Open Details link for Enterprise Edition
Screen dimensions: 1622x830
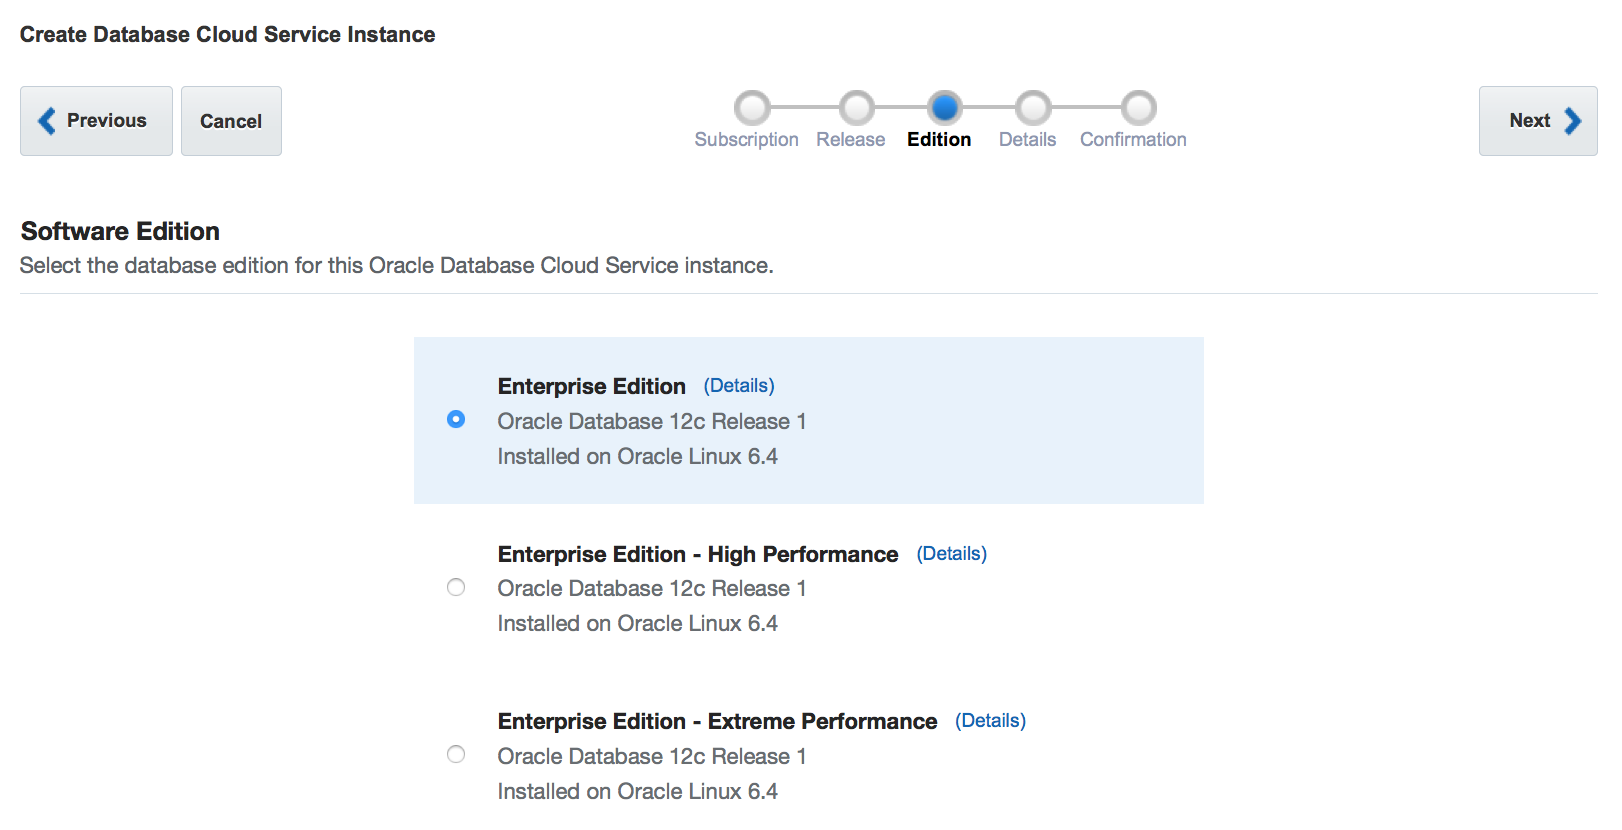[739, 386]
